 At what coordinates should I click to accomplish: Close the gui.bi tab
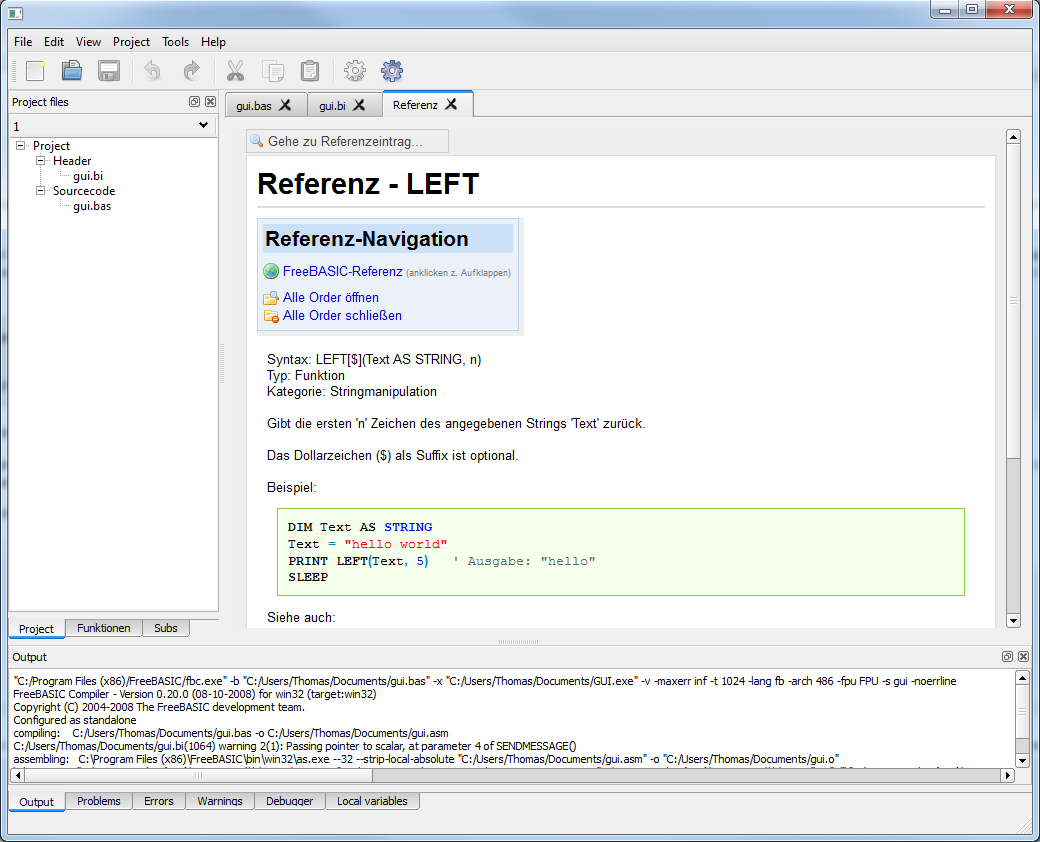coord(359,105)
